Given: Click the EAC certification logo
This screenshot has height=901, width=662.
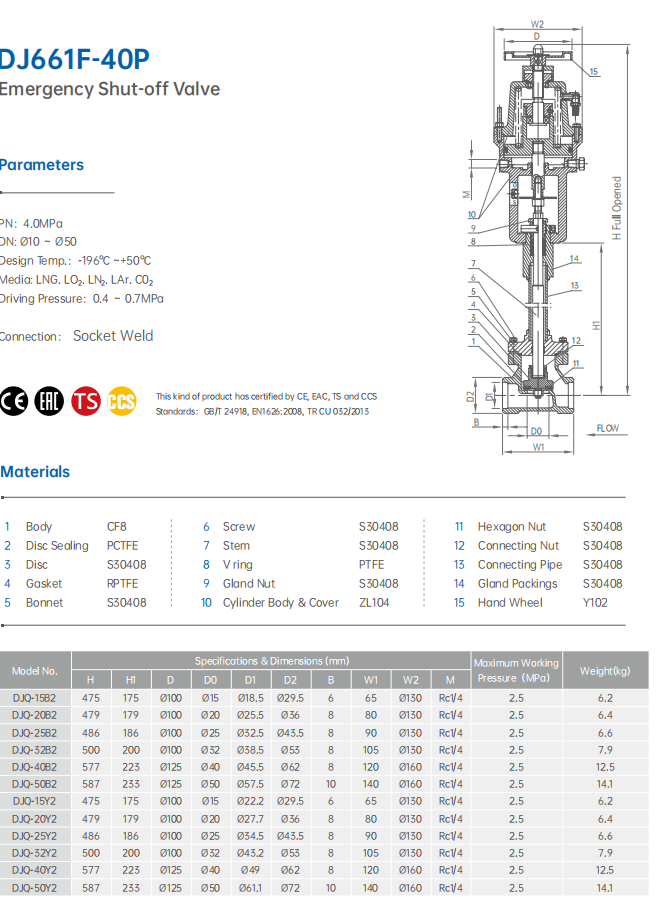Looking at the screenshot, I should point(49,401).
